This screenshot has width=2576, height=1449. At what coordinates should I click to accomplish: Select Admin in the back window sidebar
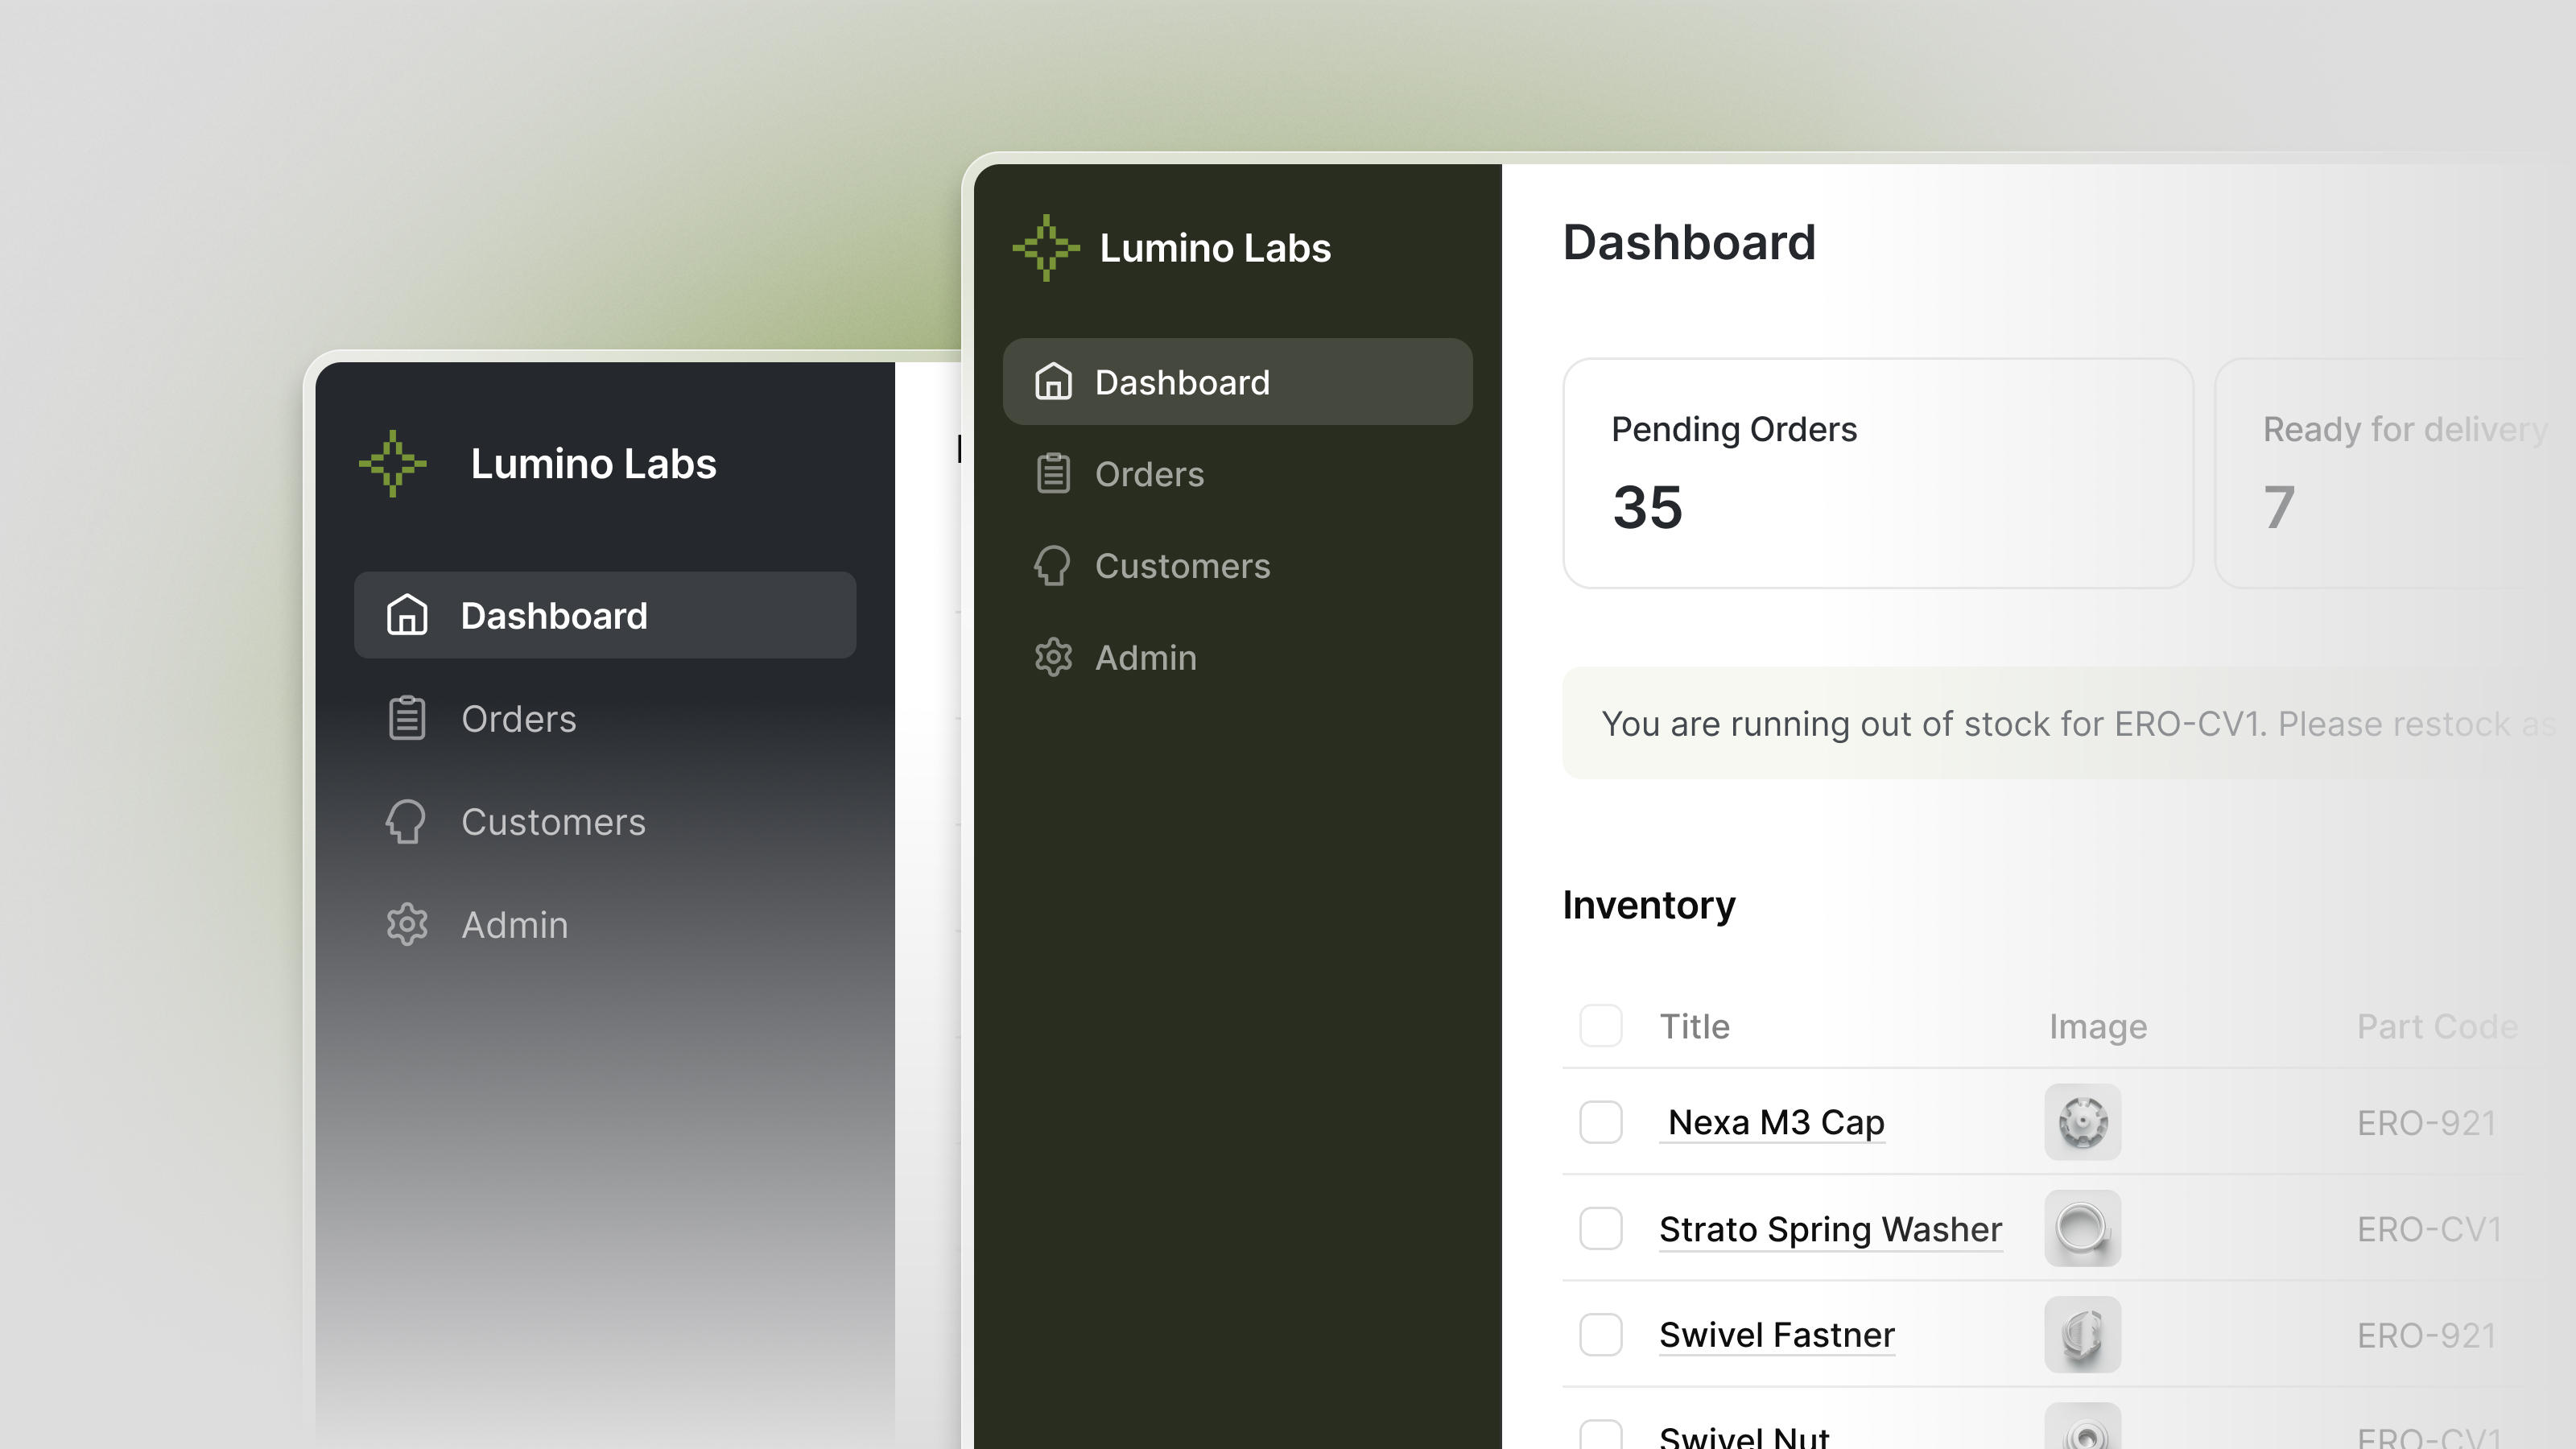pyautogui.click(x=605, y=924)
